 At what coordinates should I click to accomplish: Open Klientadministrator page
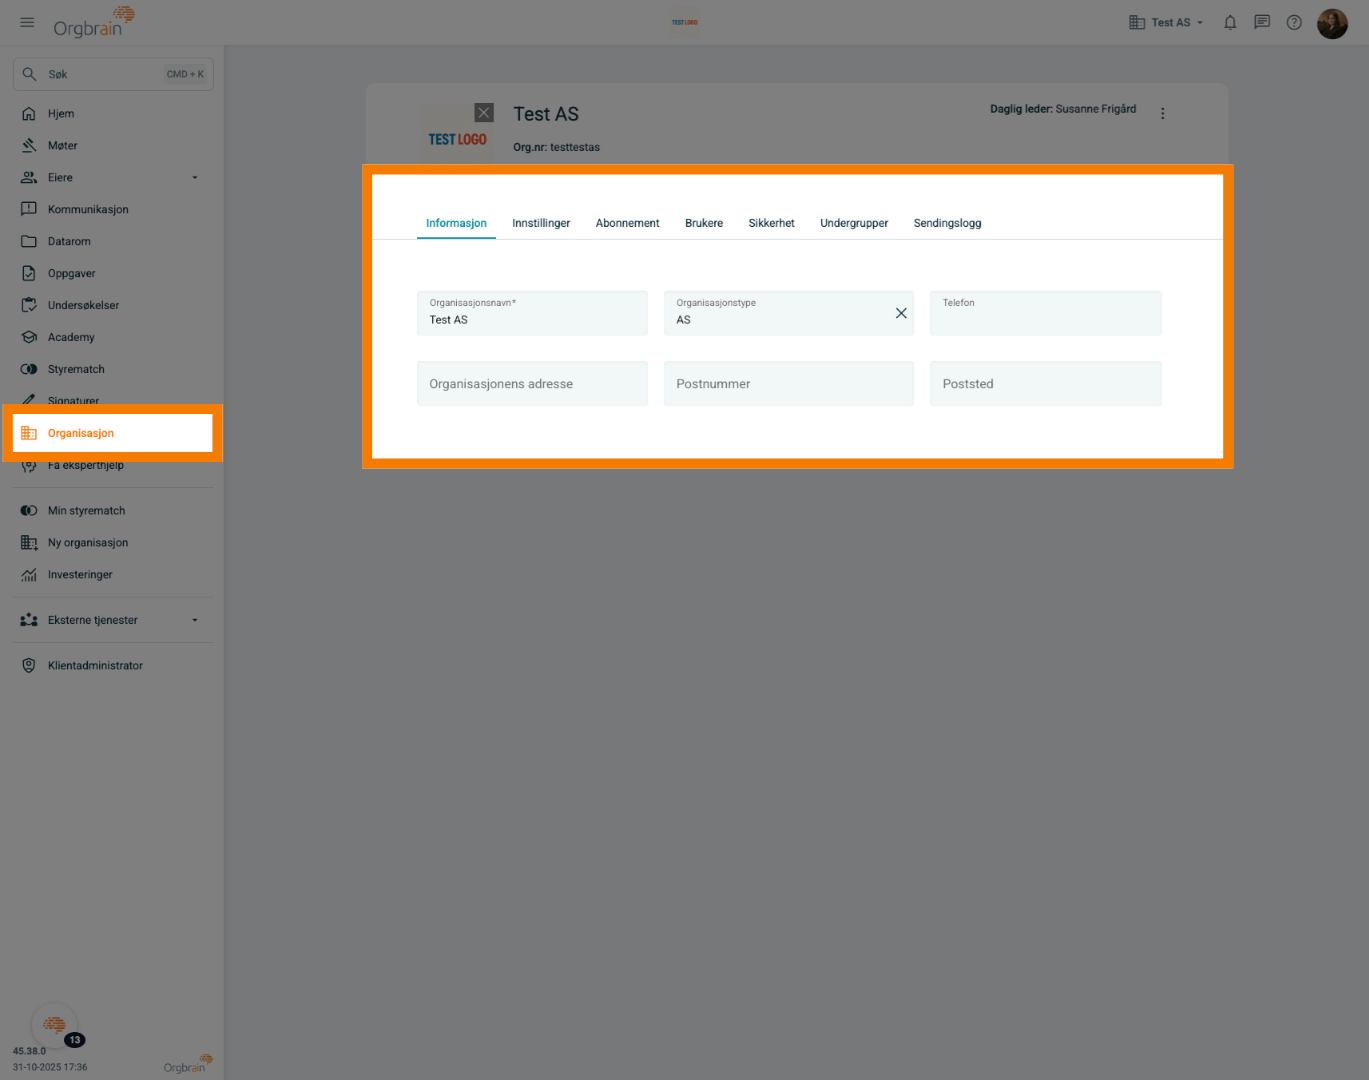tap(95, 665)
